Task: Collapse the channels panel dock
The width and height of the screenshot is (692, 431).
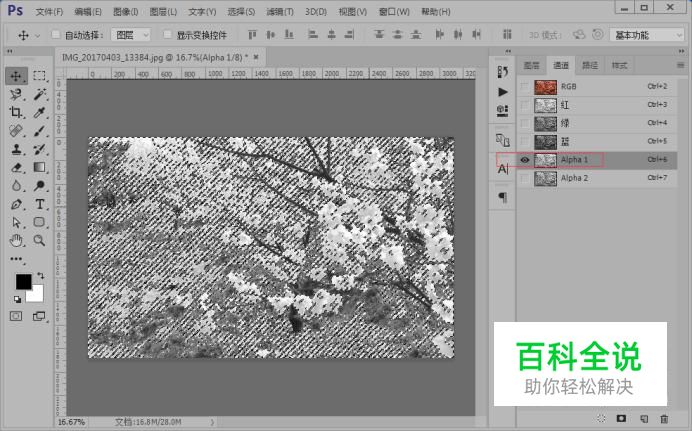Action: [681, 52]
